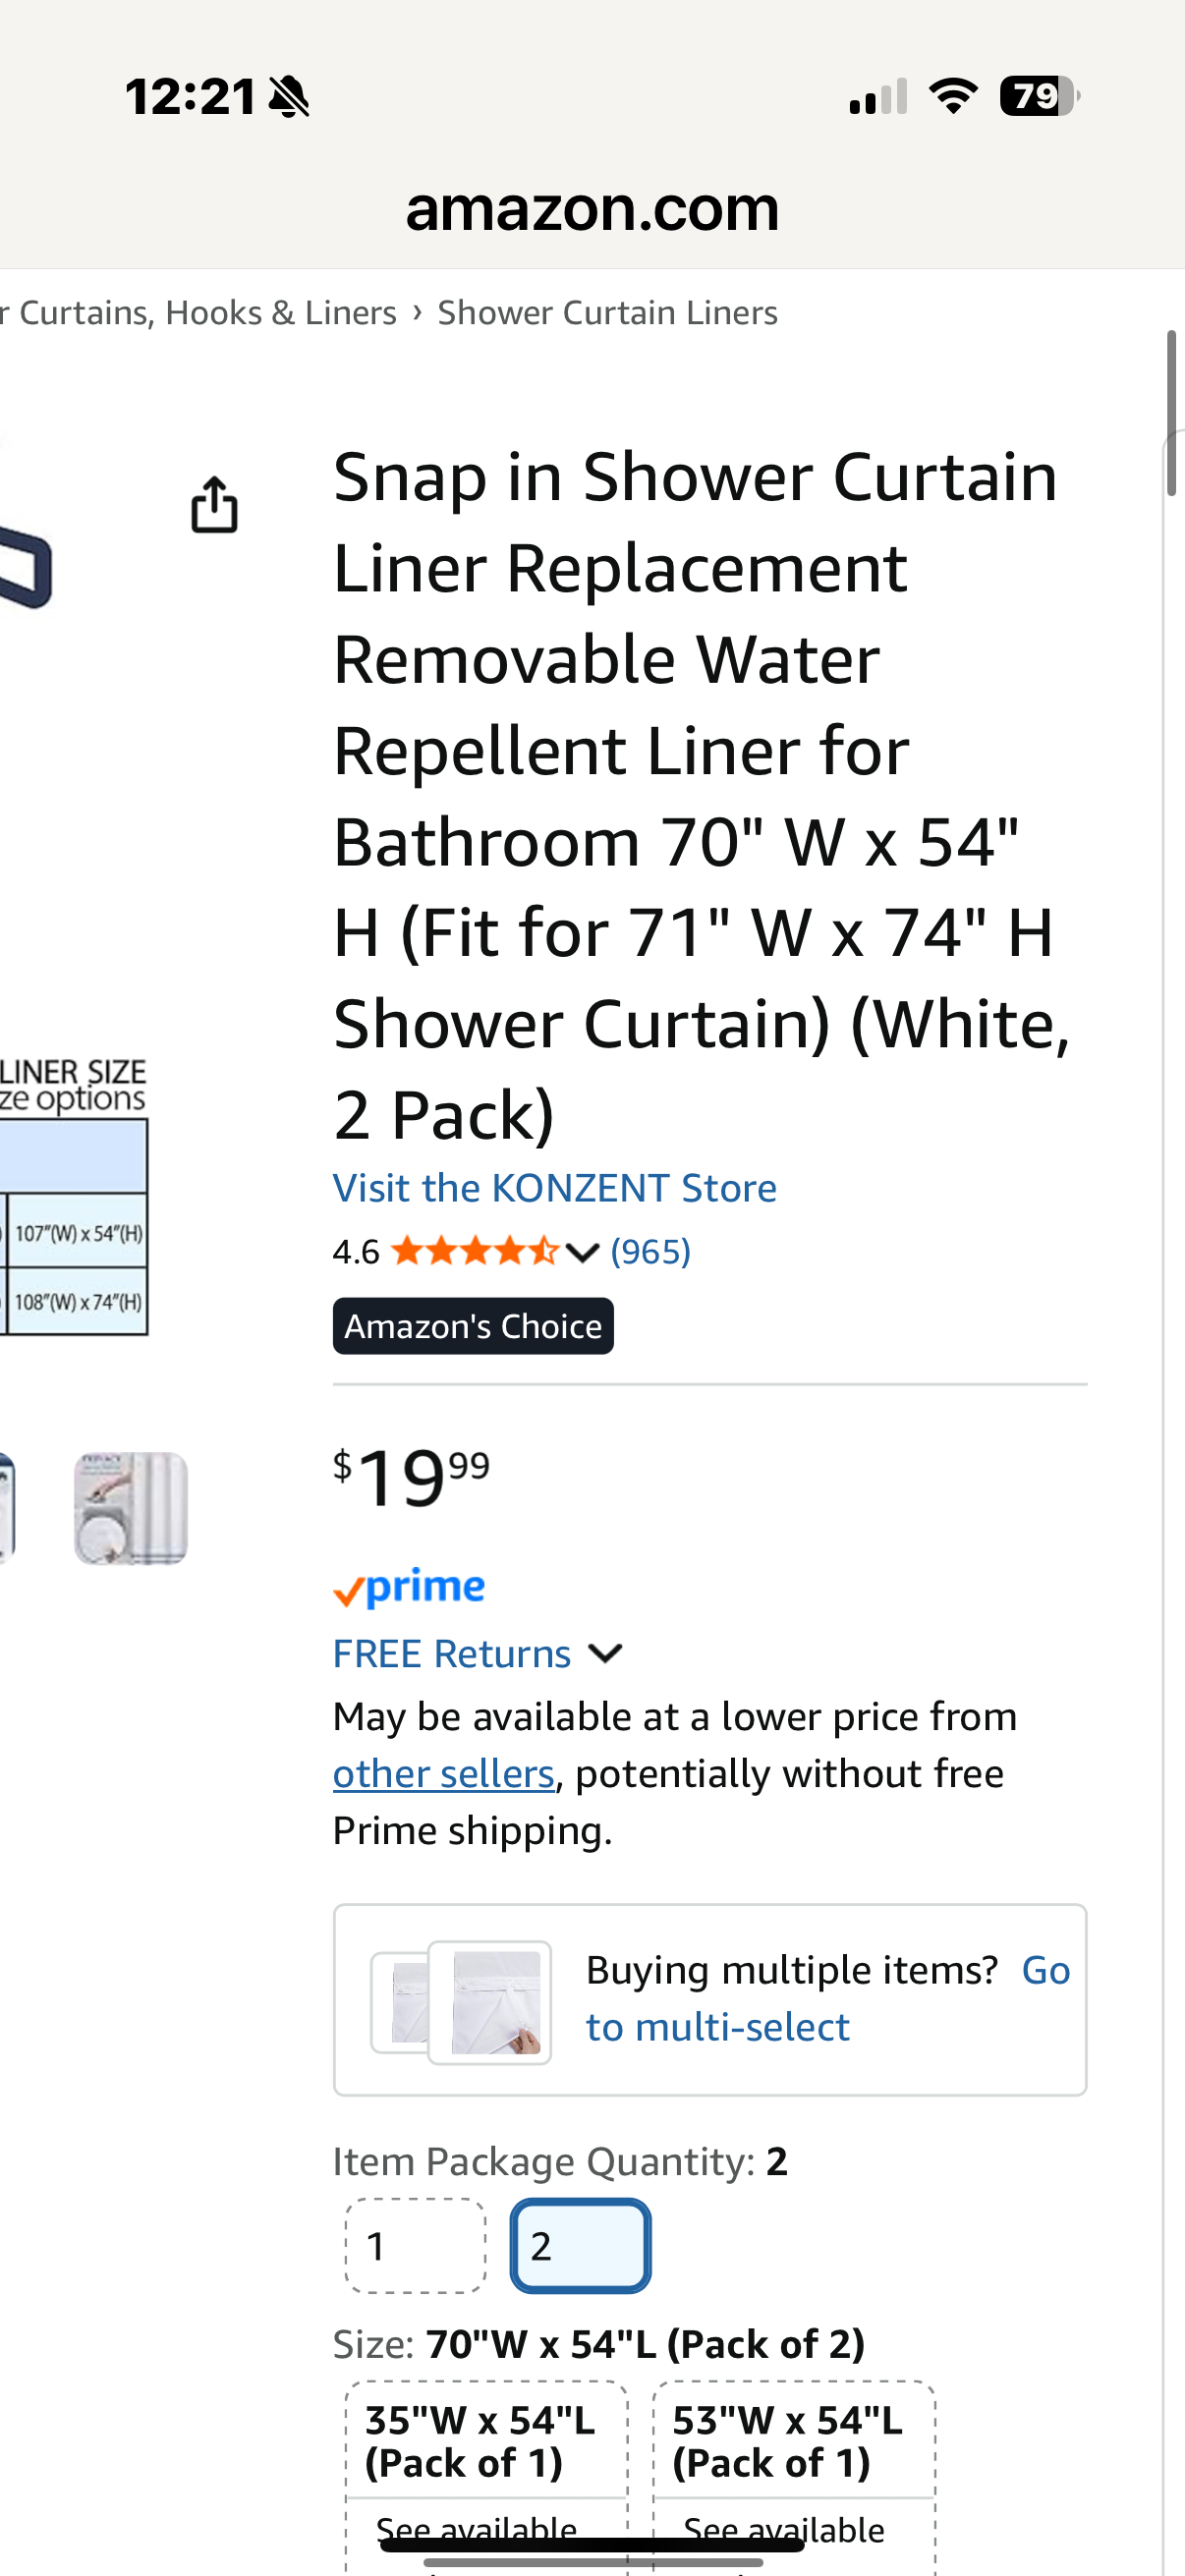Visit the KONZENT Store
The height and width of the screenshot is (2576, 1185).
click(554, 1187)
